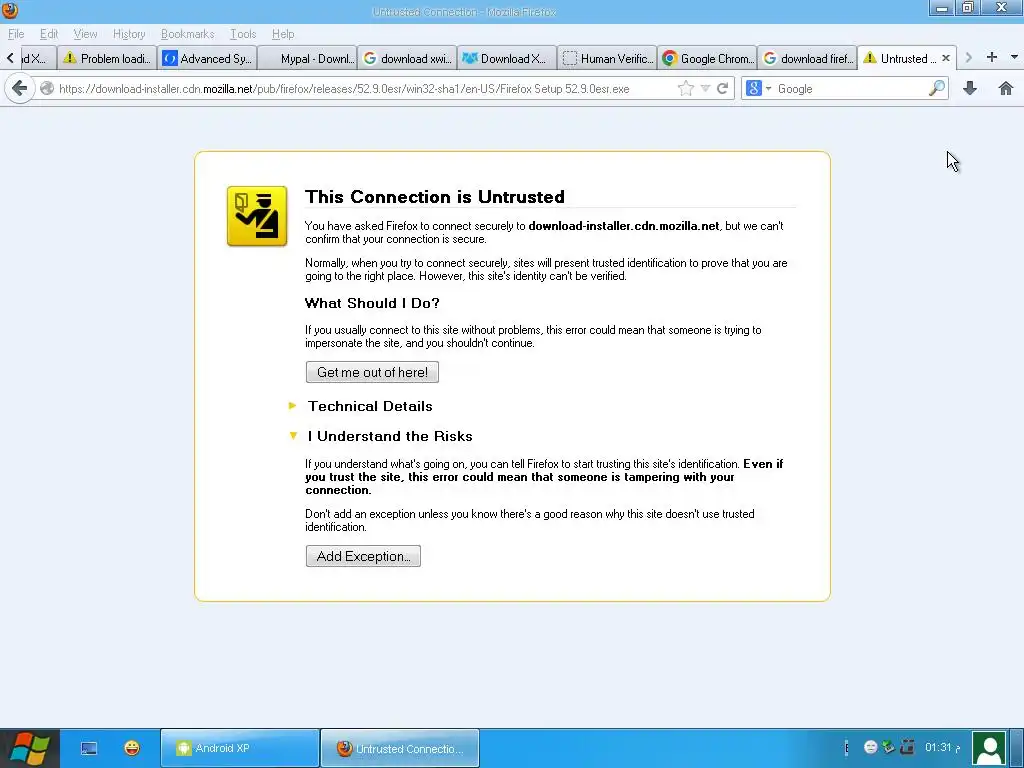The height and width of the screenshot is (768, 1024).
Task: Click the yellow security officer warning icon
Action: point(257,216)
